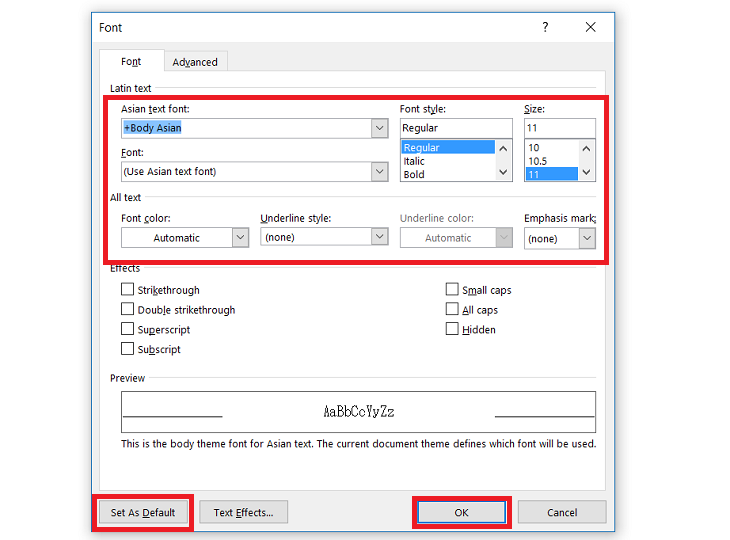Close the Font dialog with X
This screenshot has height=540, width=730.
[590, 27]
